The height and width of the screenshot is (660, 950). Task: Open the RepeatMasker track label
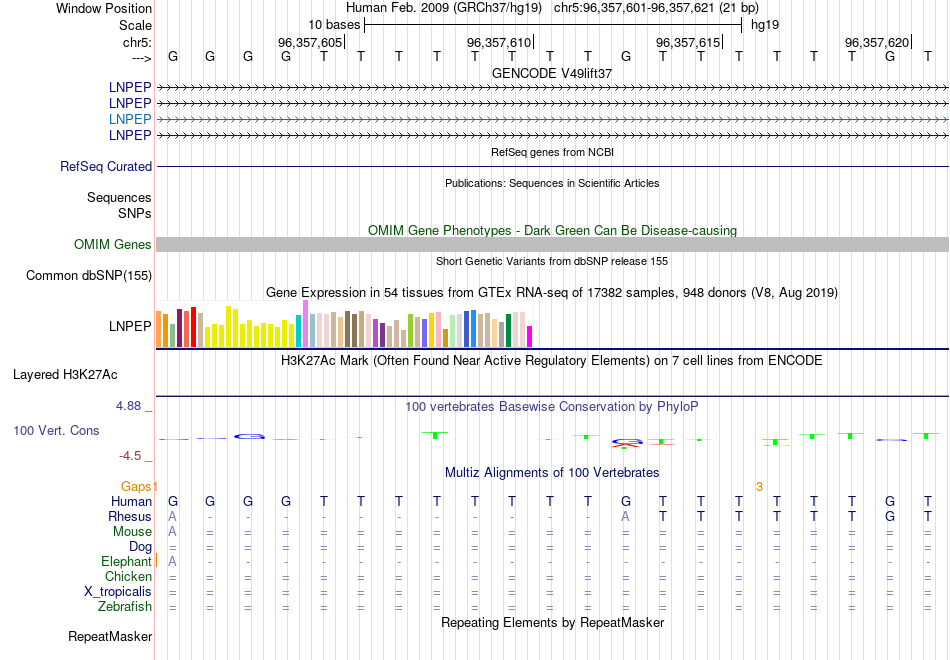[x=110, y=636]
